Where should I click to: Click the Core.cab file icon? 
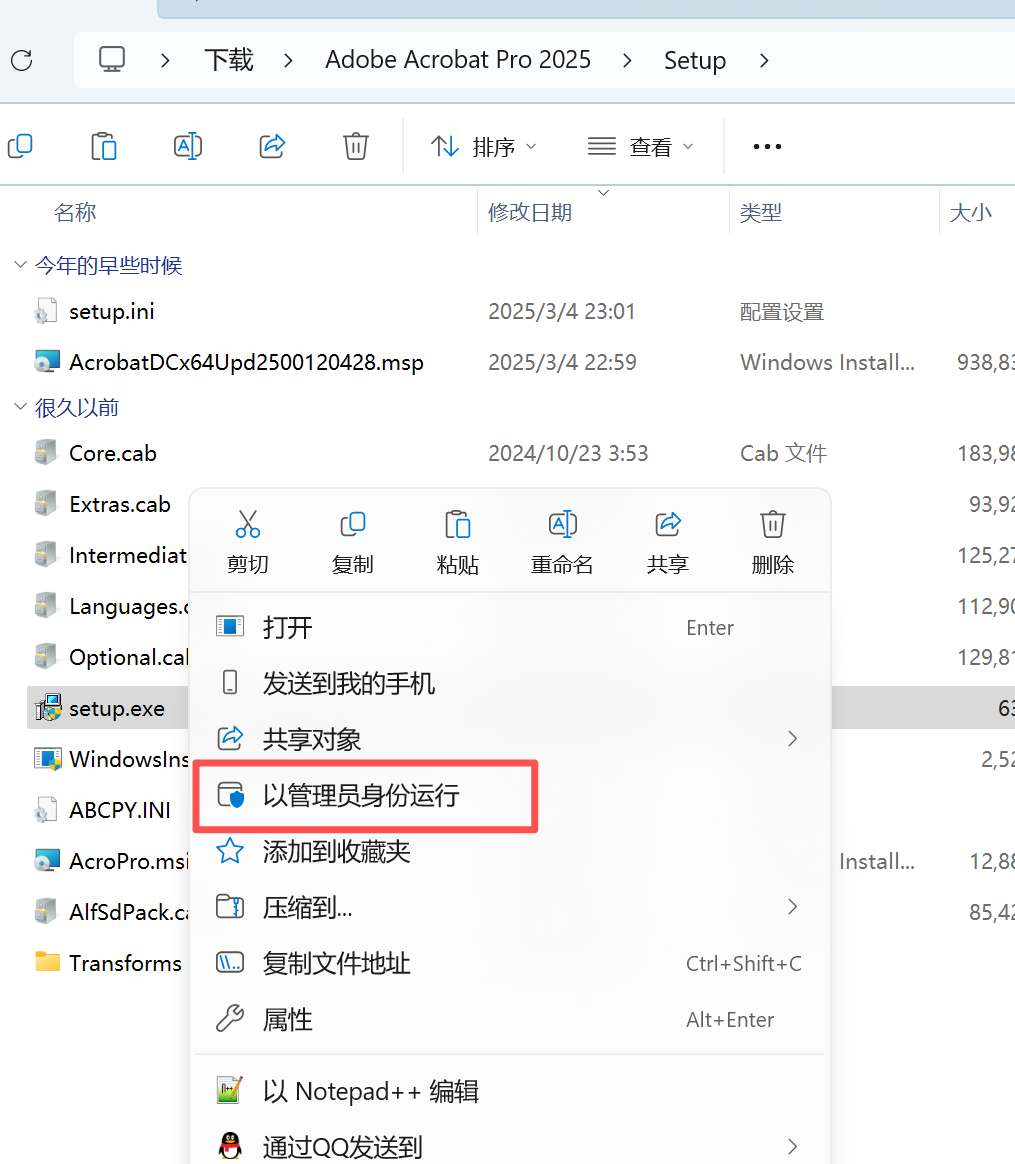coord(47,453)
